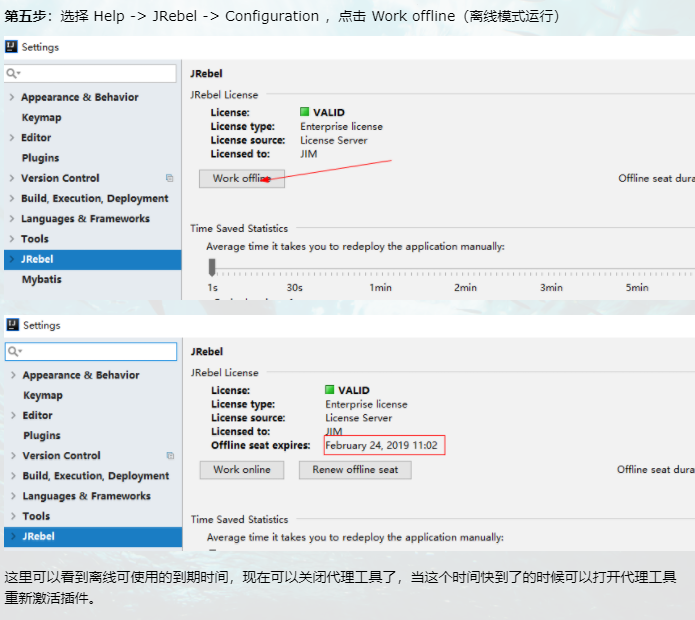Click search magnifier icon in upper Settings window
The width and height of the screenshot is (695, 620).
[13, 74]
